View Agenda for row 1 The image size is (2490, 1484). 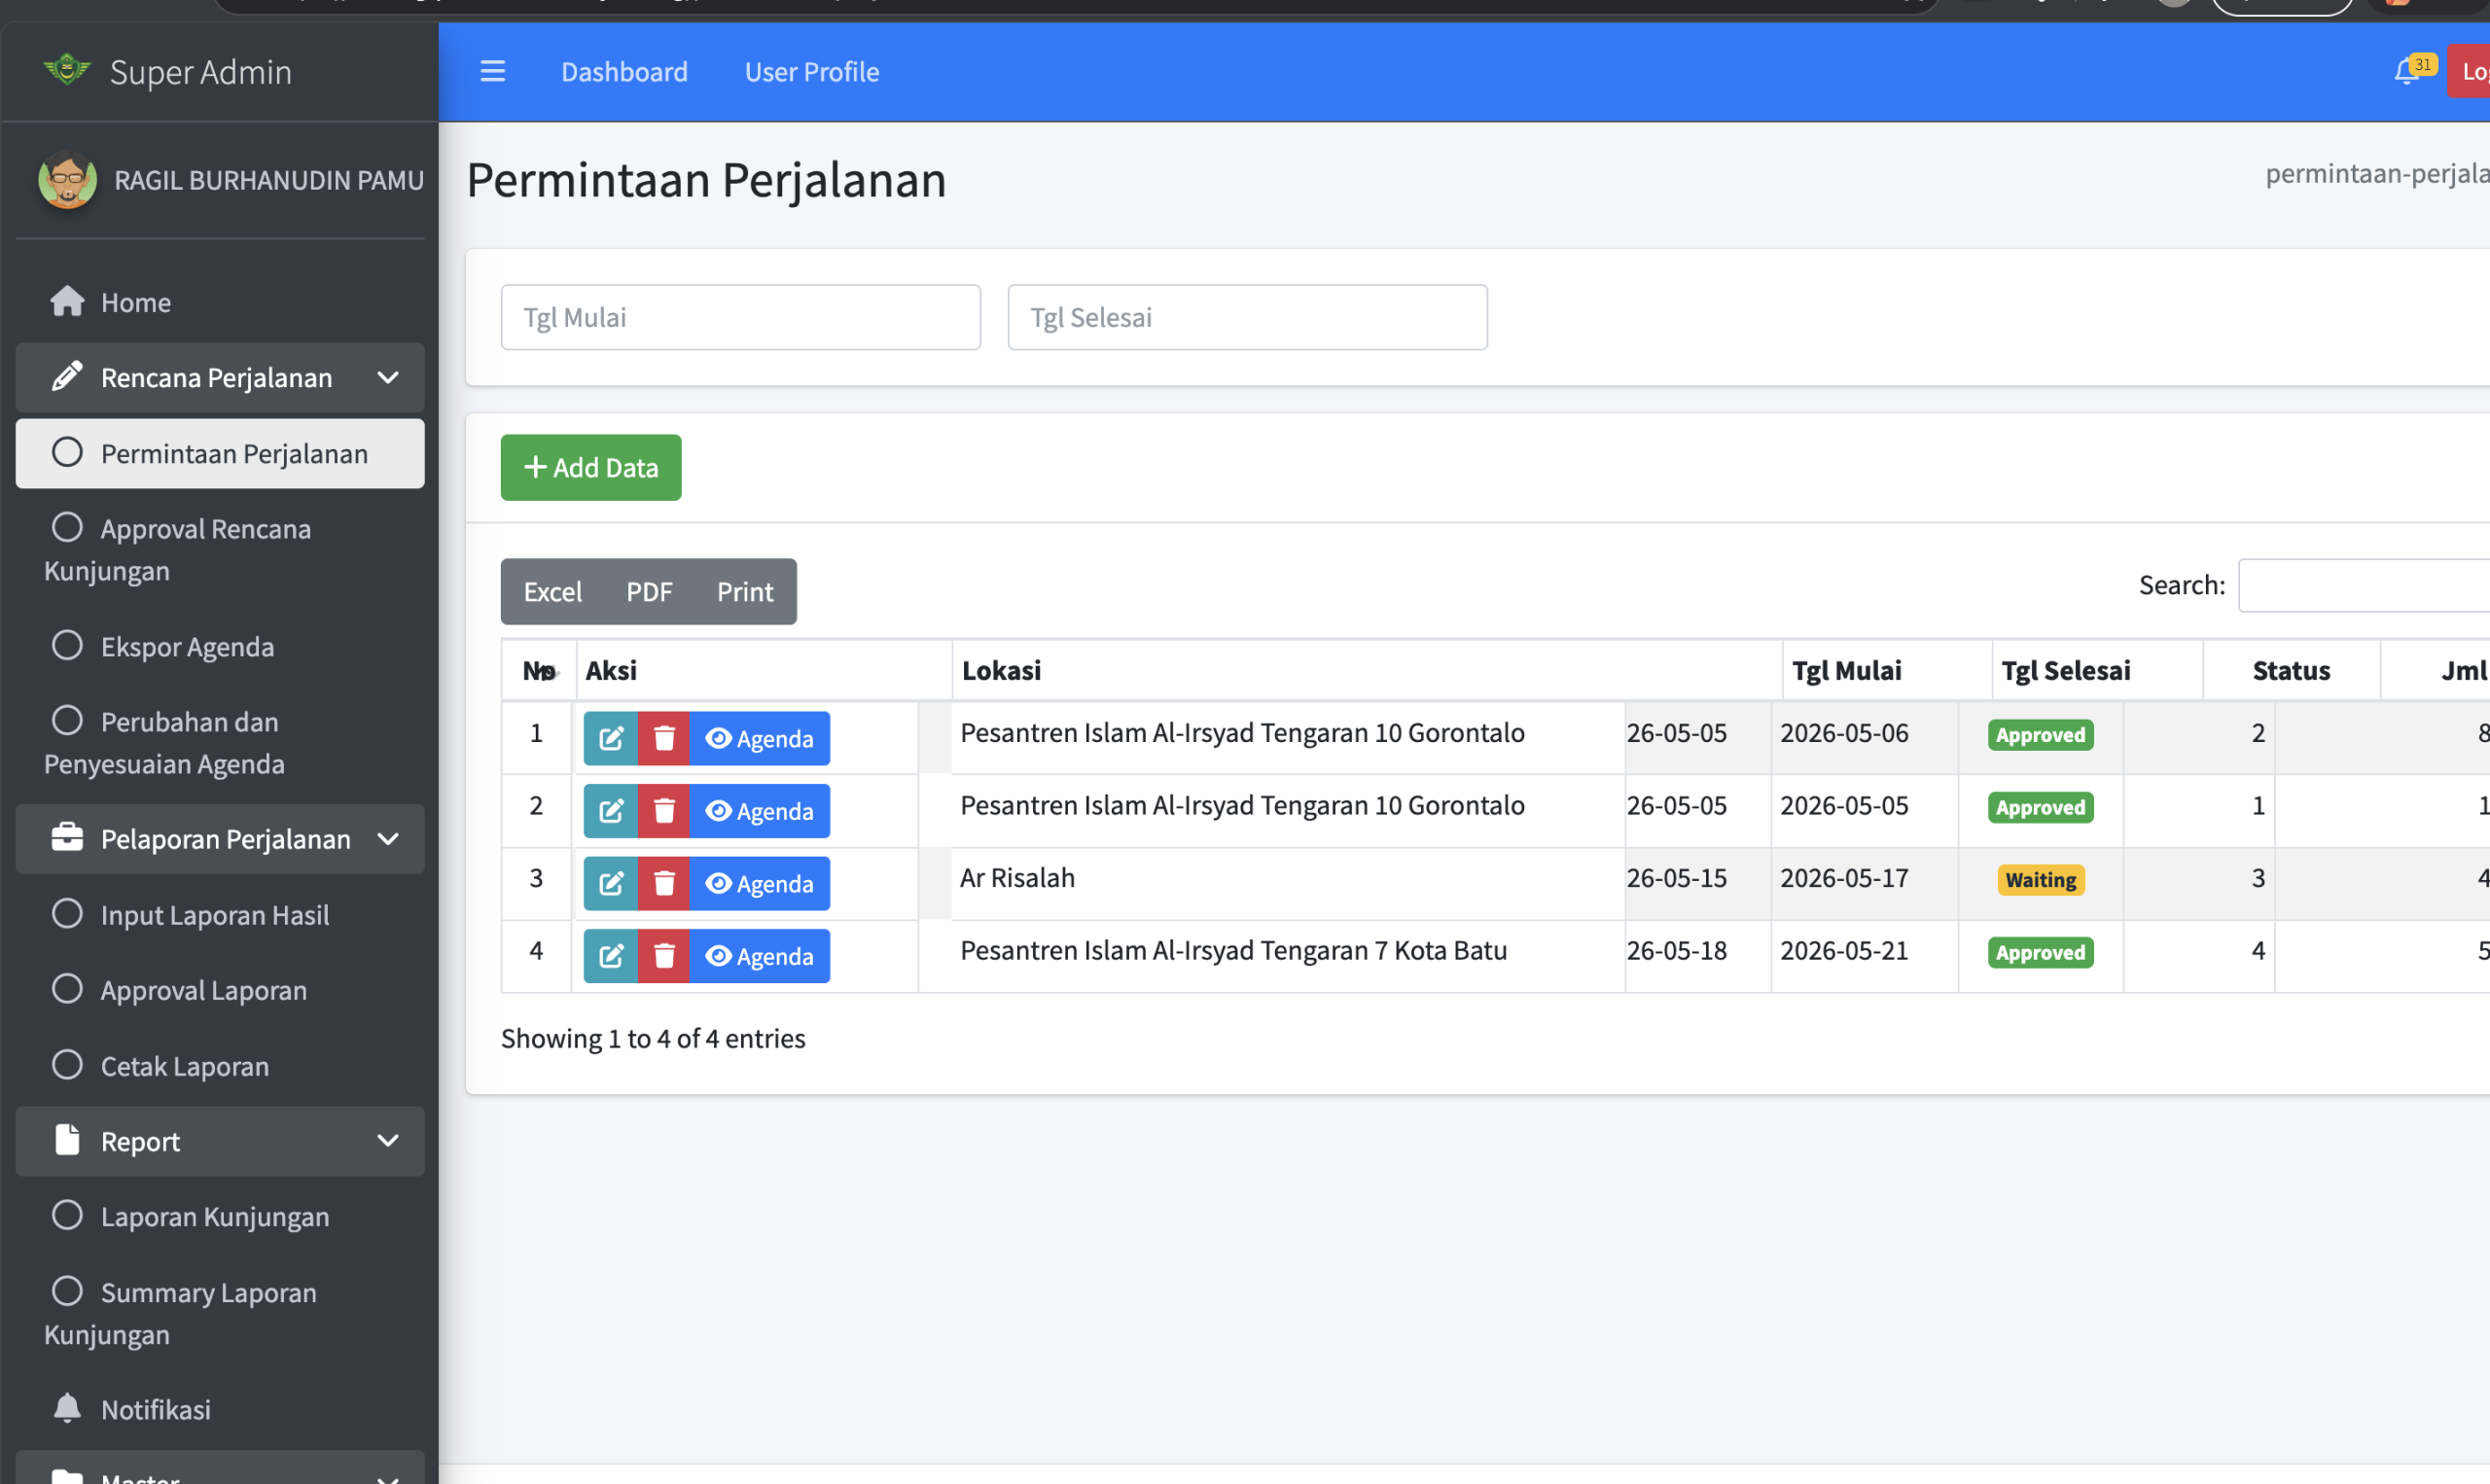[x=759, y=738]
